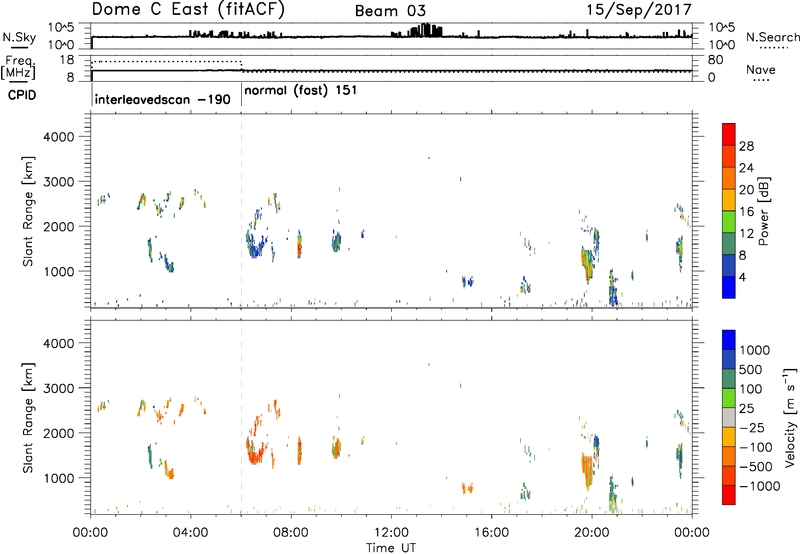Click the 'Velocity [m s-1]' color bar label

(790, 417)
